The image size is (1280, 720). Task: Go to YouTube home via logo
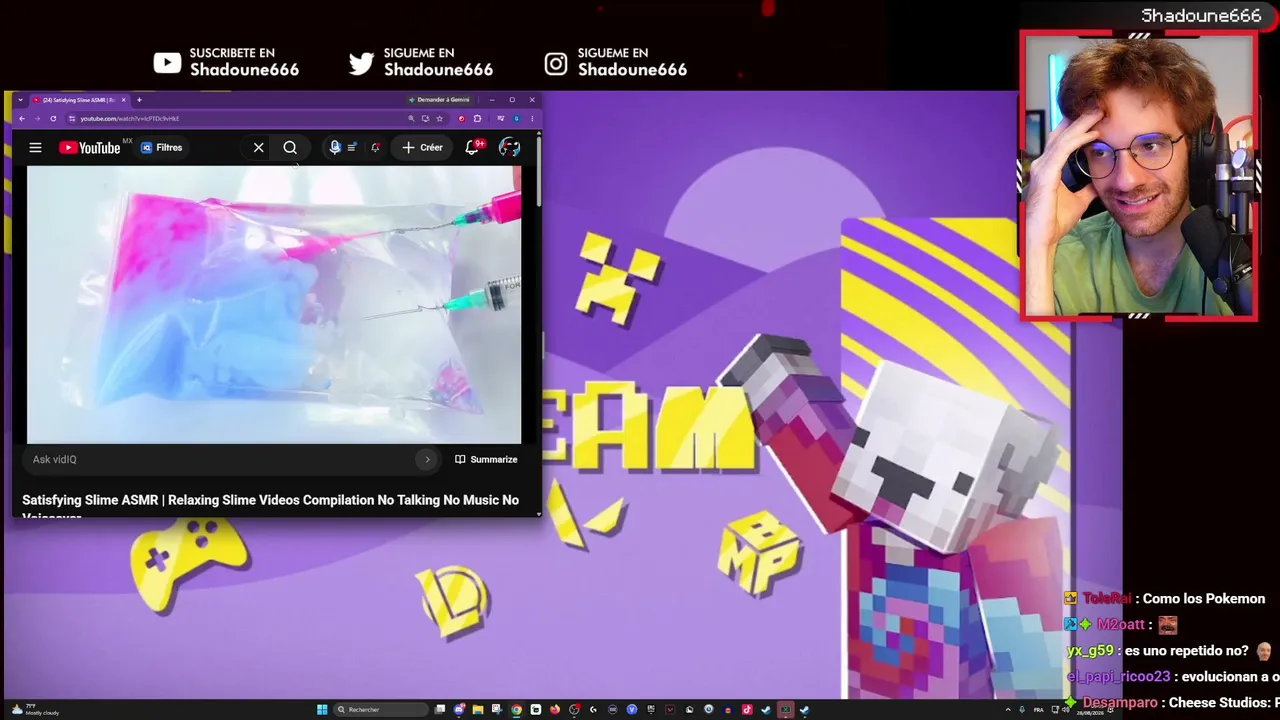[90, 148]
